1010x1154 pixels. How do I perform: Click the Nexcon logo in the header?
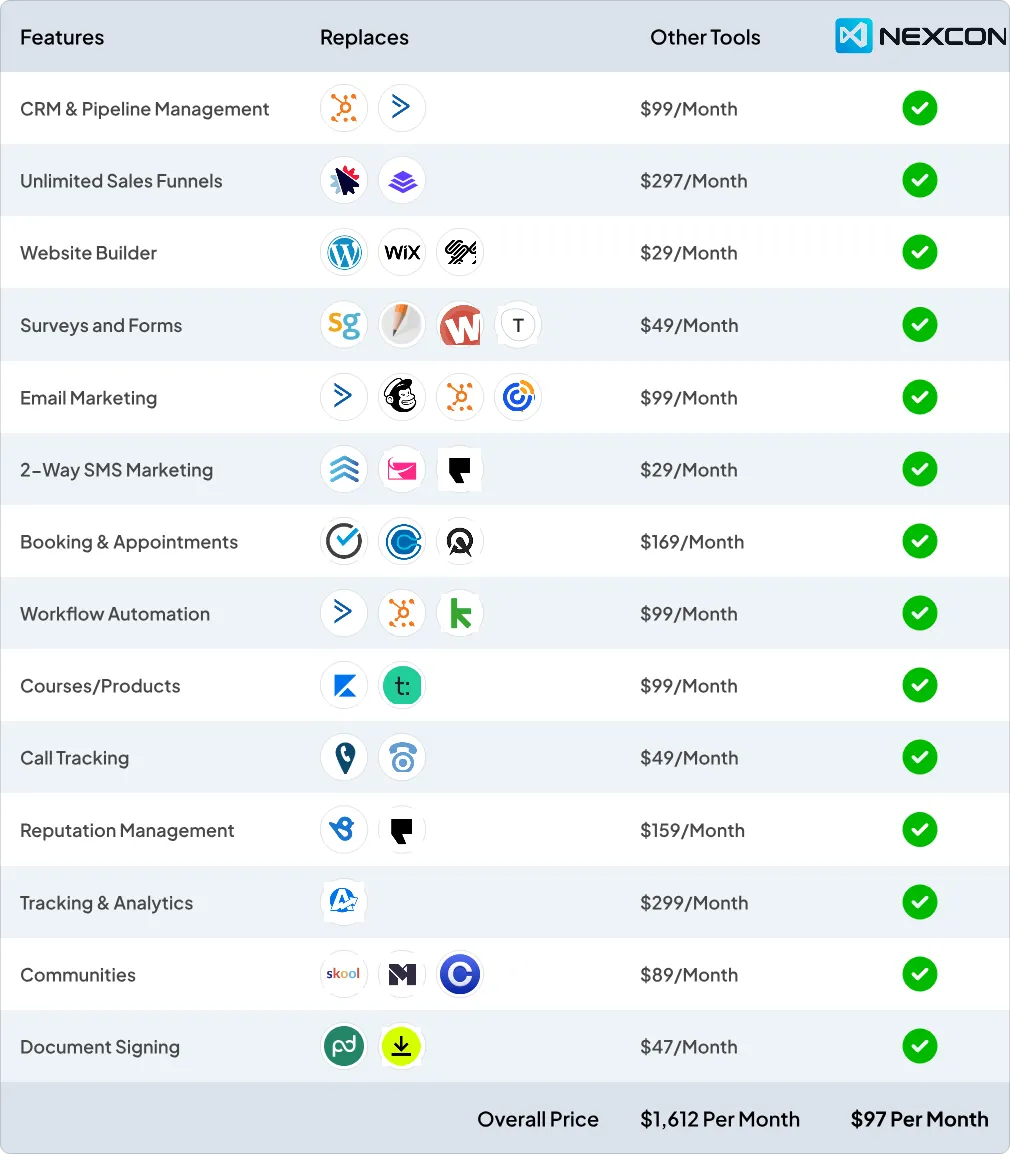[x=920, y=37]
